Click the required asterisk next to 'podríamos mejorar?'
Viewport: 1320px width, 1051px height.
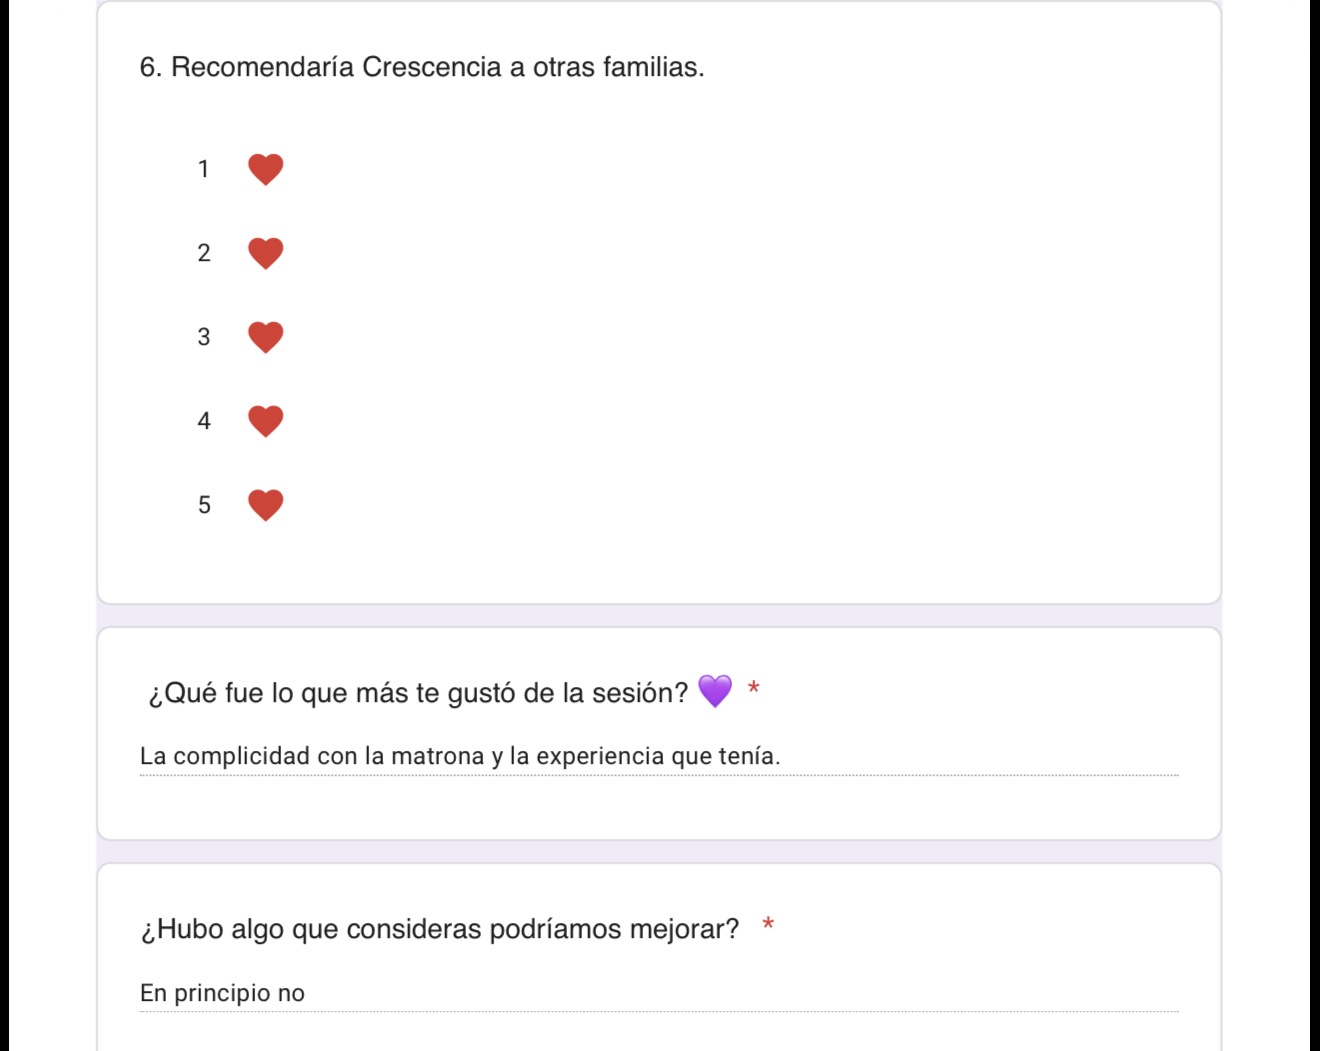coord(768,924)
